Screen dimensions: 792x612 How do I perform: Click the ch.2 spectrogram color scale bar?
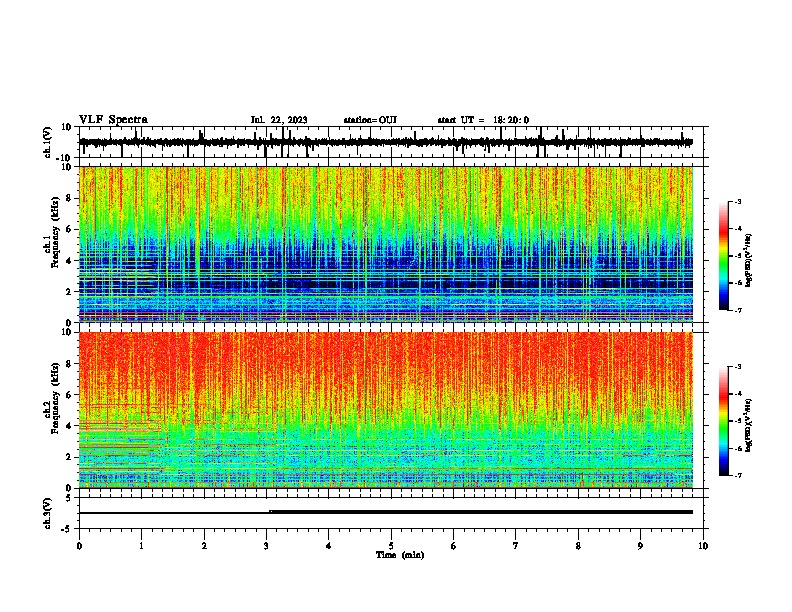pyautogui.click(x=724, y=421)
